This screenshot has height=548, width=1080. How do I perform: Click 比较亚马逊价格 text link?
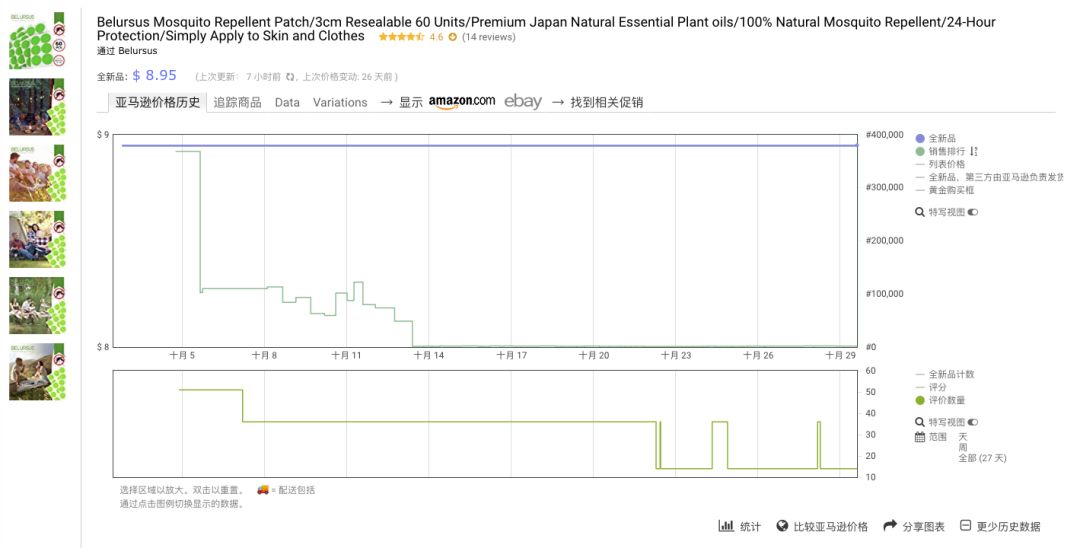831,527
